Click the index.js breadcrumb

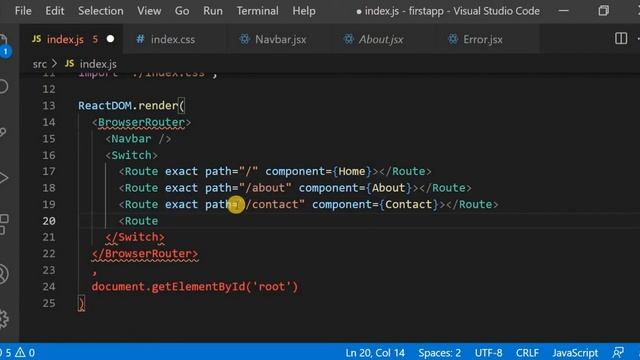(98, 64)
